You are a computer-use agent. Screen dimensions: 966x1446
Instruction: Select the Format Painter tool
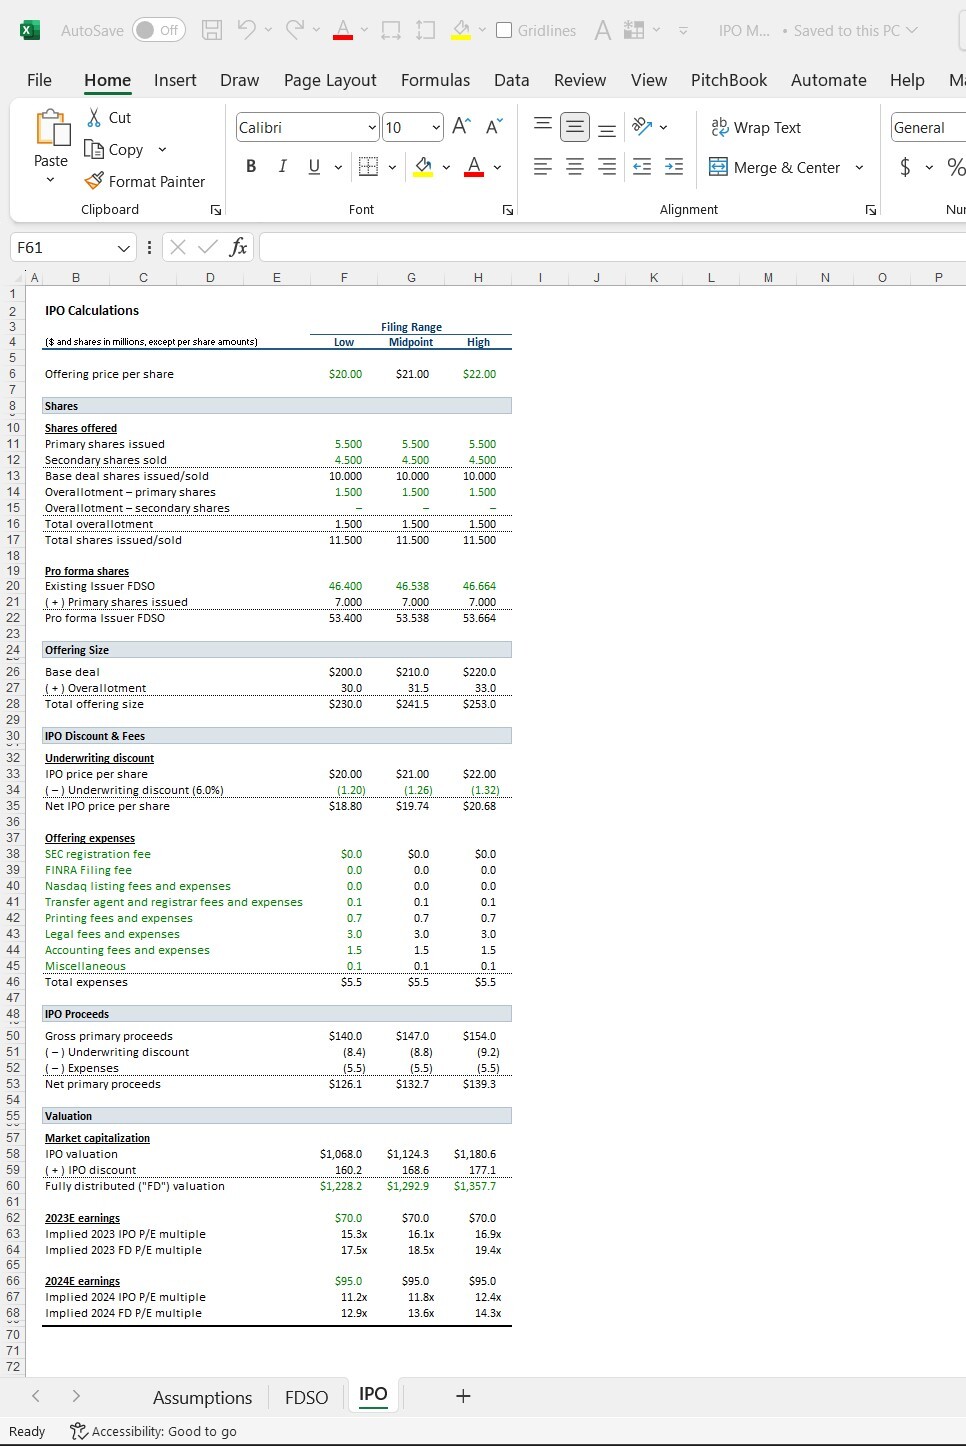coord(146,182)
